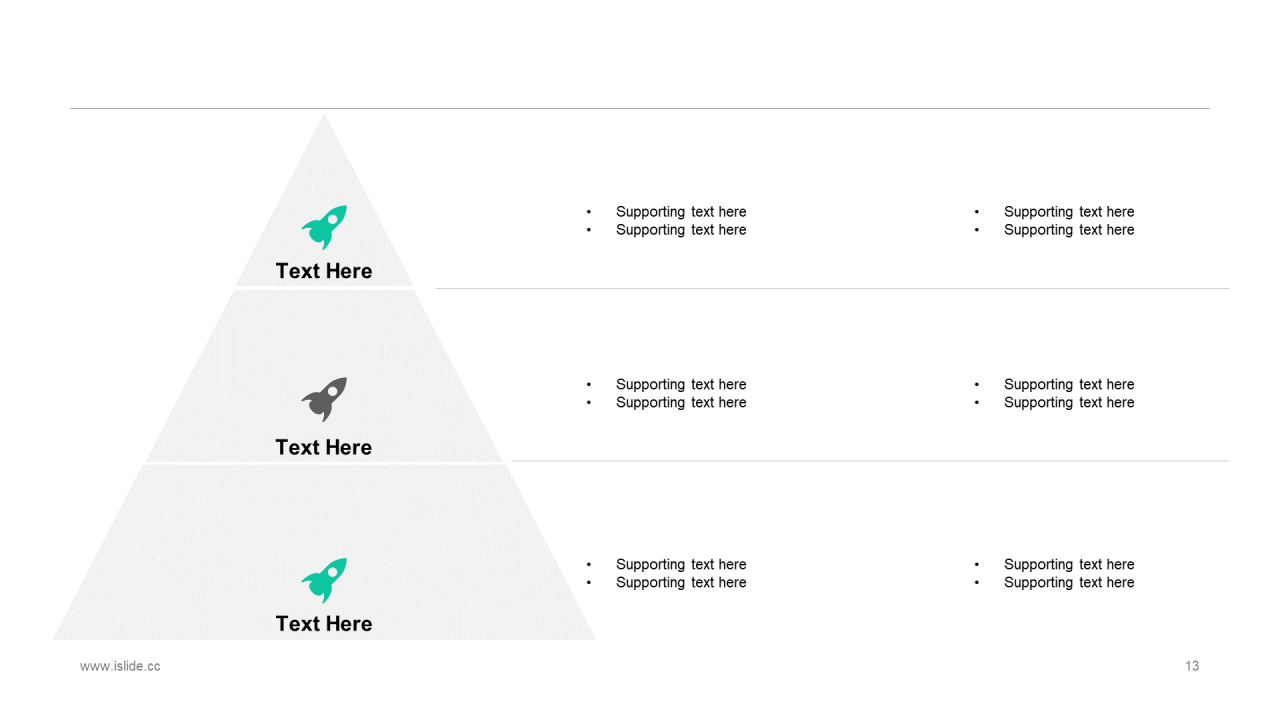Select the green rocket icon in the top pyramid tier

pos(324,227)
